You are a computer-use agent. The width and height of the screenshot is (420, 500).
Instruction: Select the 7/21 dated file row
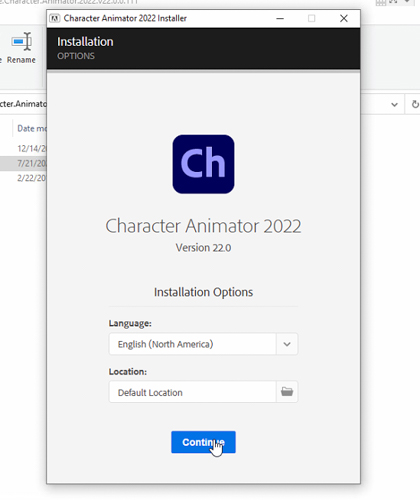tap(23, 163)
